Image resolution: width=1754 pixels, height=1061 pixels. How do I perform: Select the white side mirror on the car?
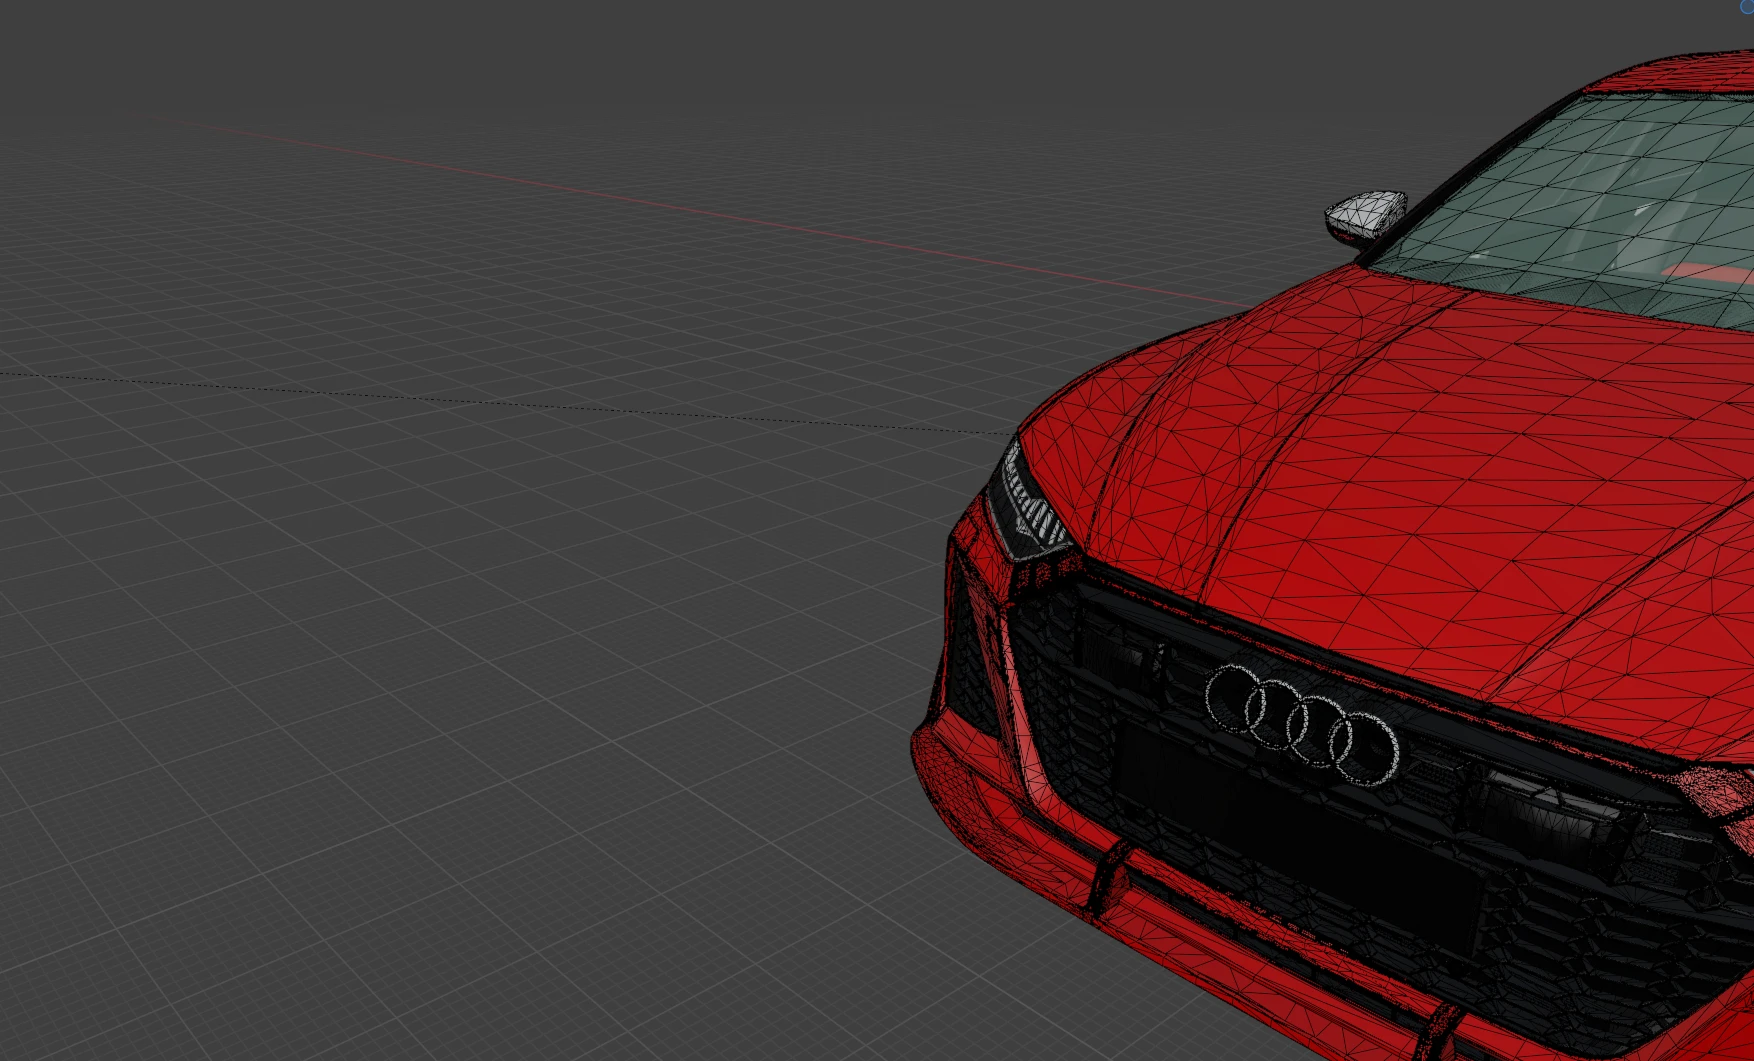(x=1366, y=217)
